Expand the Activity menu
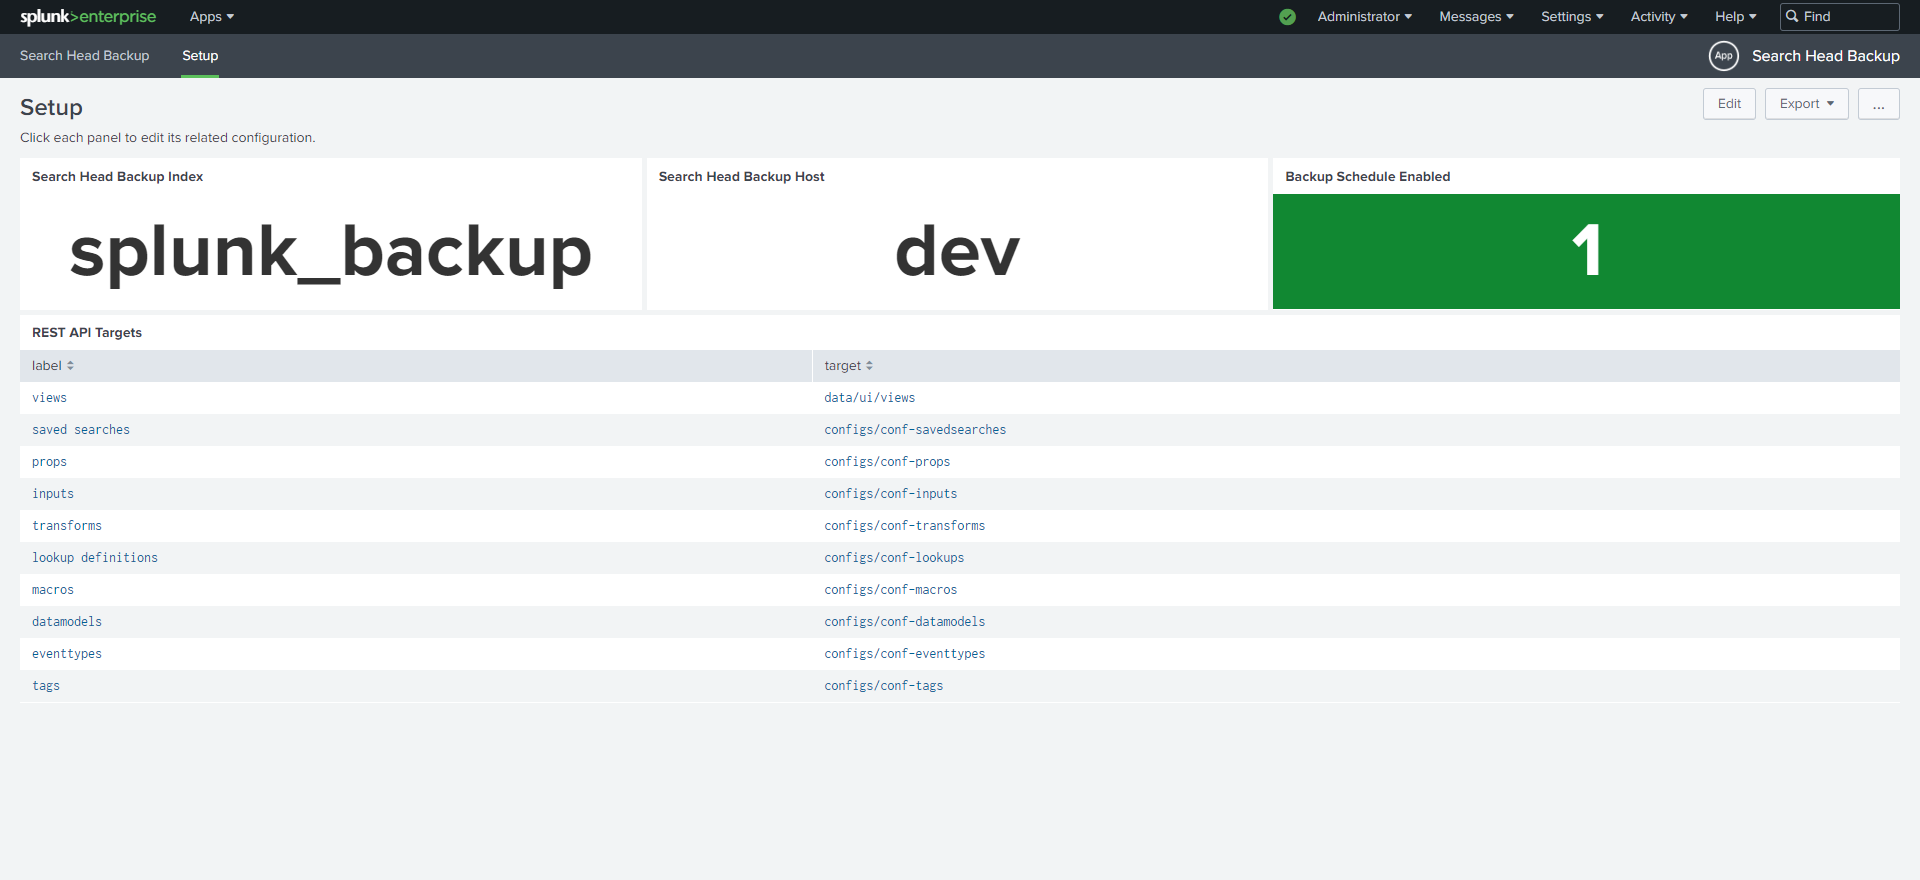 pos(1659,17)
